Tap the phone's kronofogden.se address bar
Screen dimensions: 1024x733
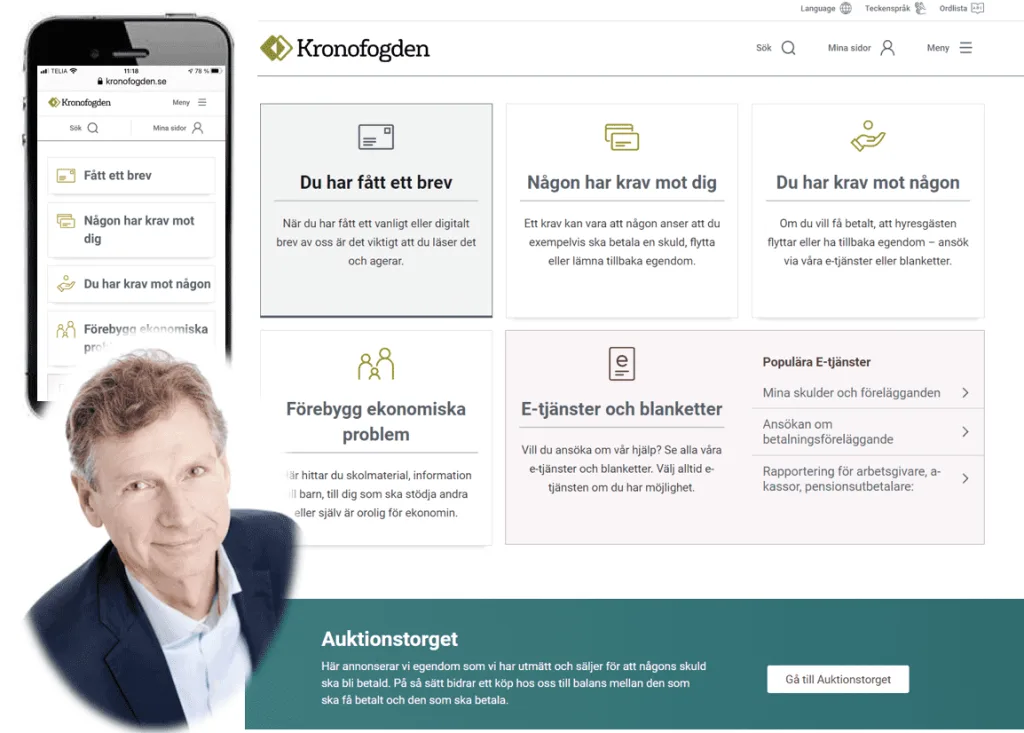pyautogui.click(x=131, y=81)
